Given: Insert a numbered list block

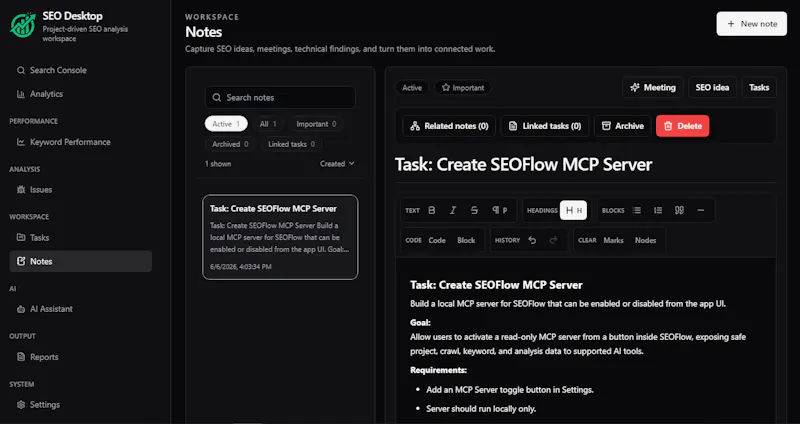Looking at the screenshot, I should pos(658,210).
